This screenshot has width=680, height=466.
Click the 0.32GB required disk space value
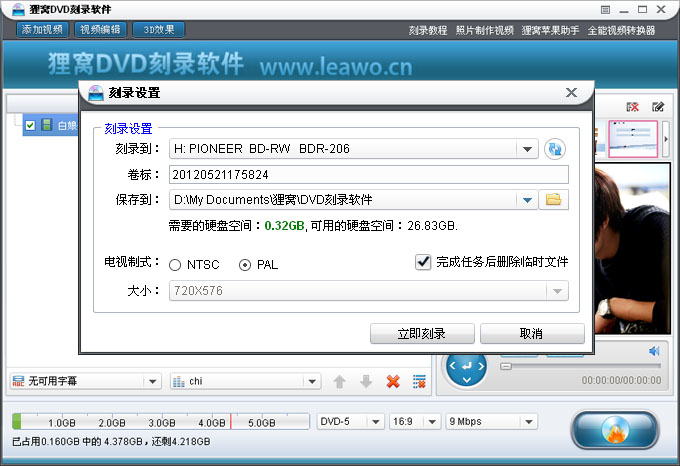coord(284,226)
